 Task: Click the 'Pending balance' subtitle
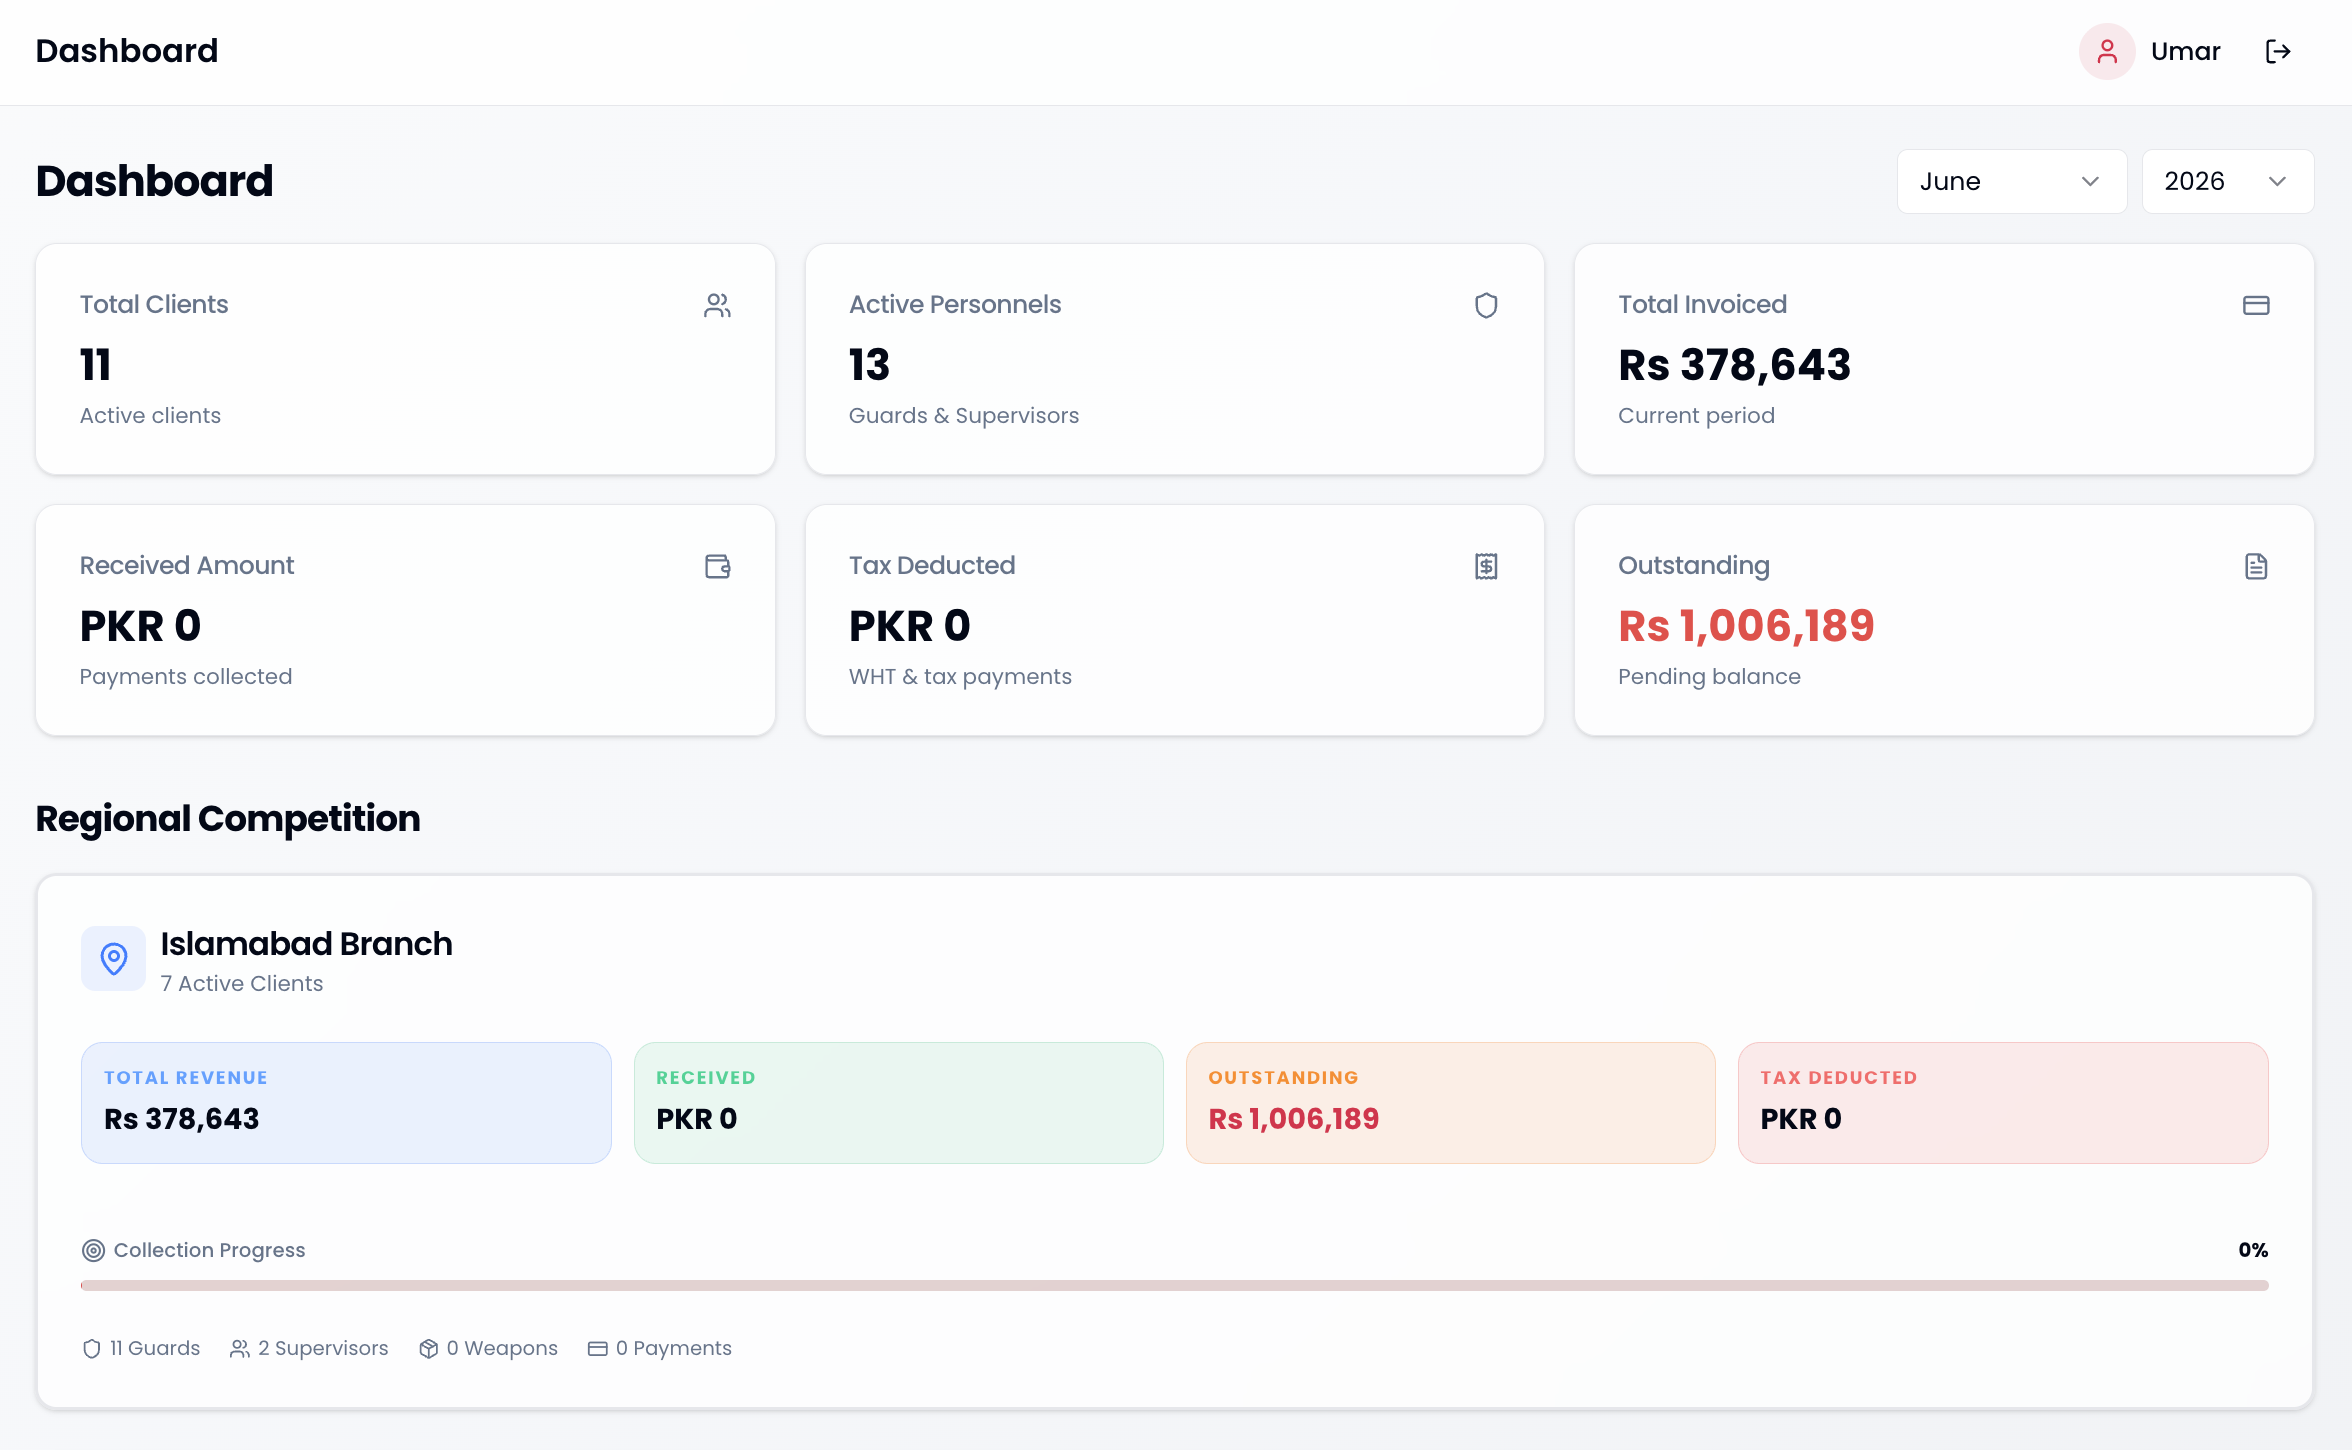(1709, 676)
